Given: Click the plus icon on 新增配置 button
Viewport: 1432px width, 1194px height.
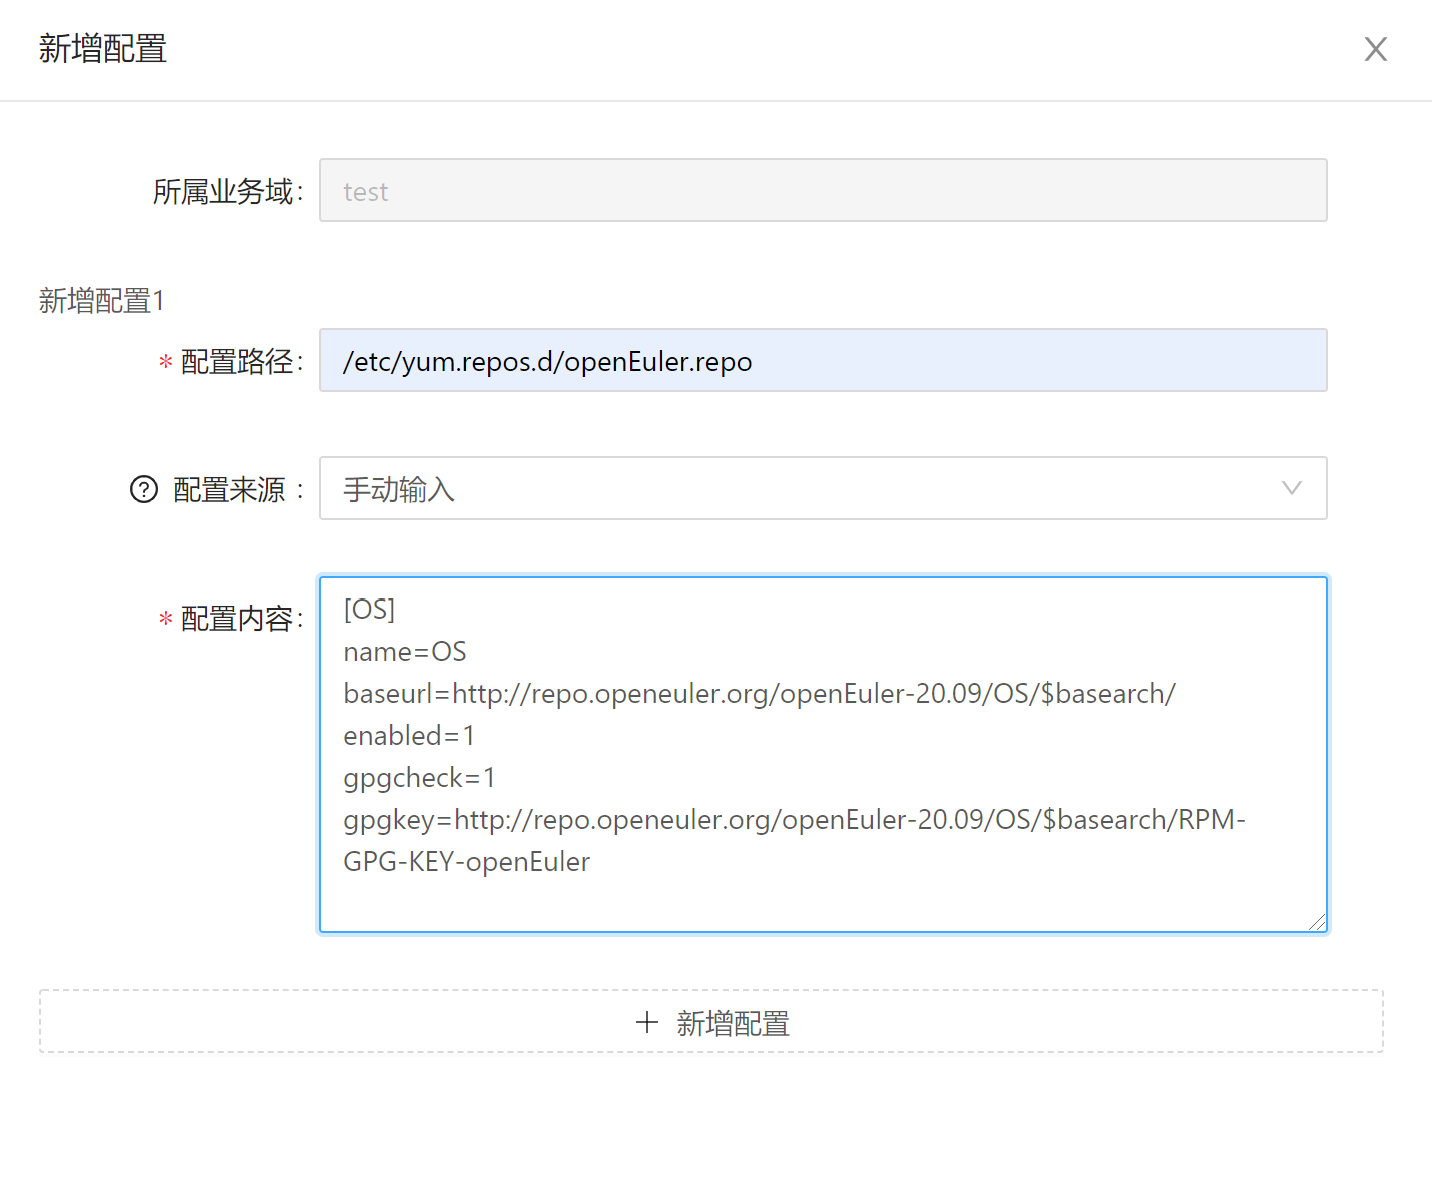Looking at the screenshot, I should (x=647, y=1022).
